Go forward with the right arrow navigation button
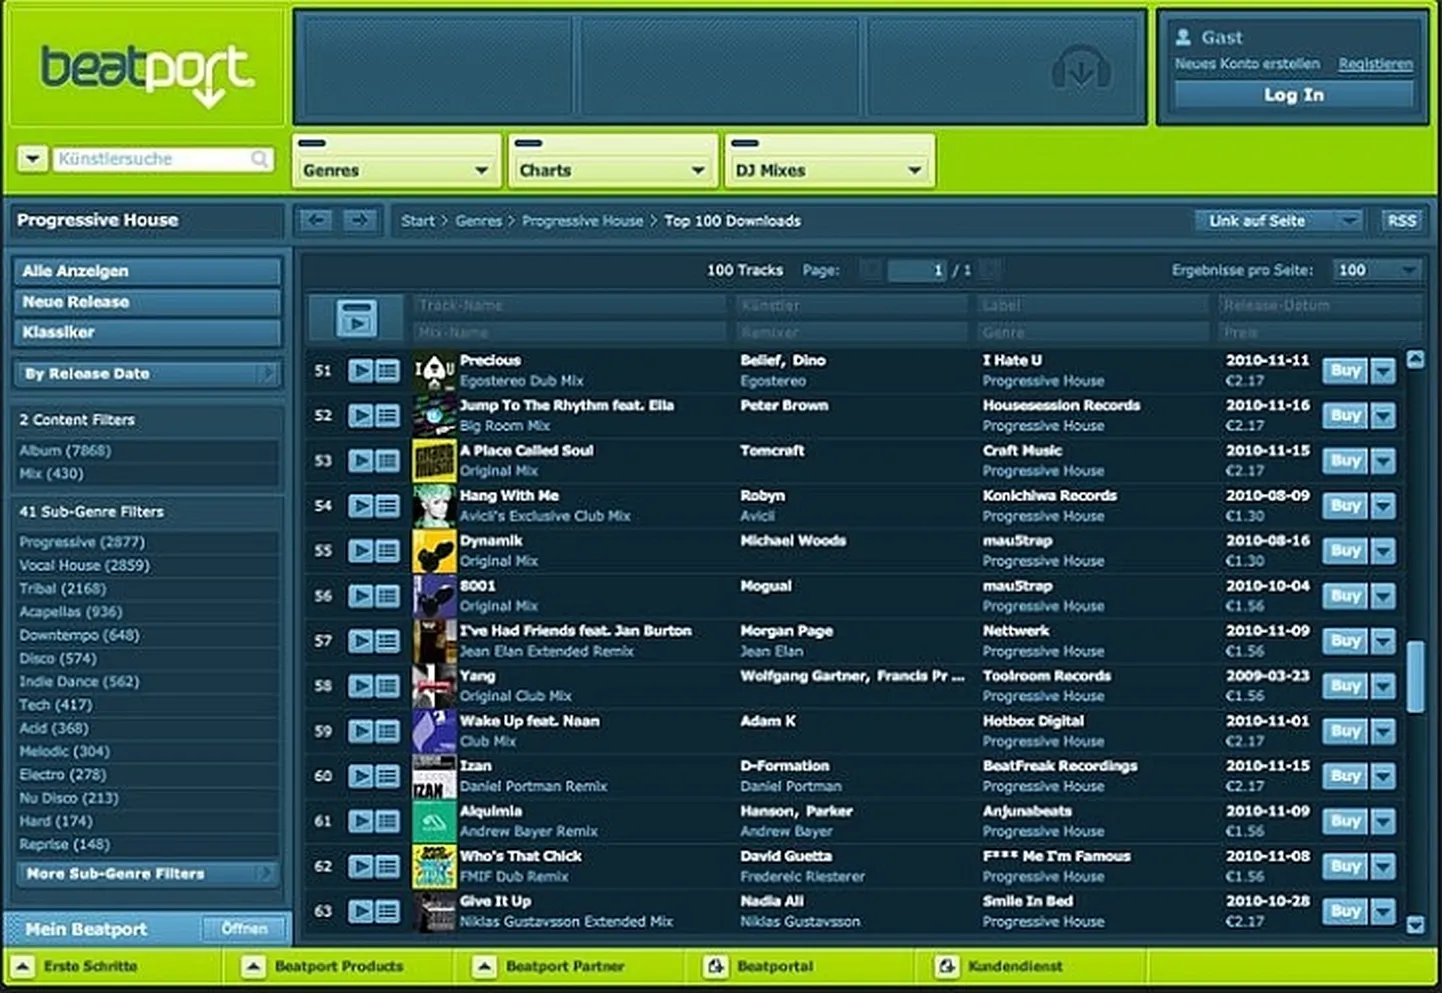 pos(358,220)
